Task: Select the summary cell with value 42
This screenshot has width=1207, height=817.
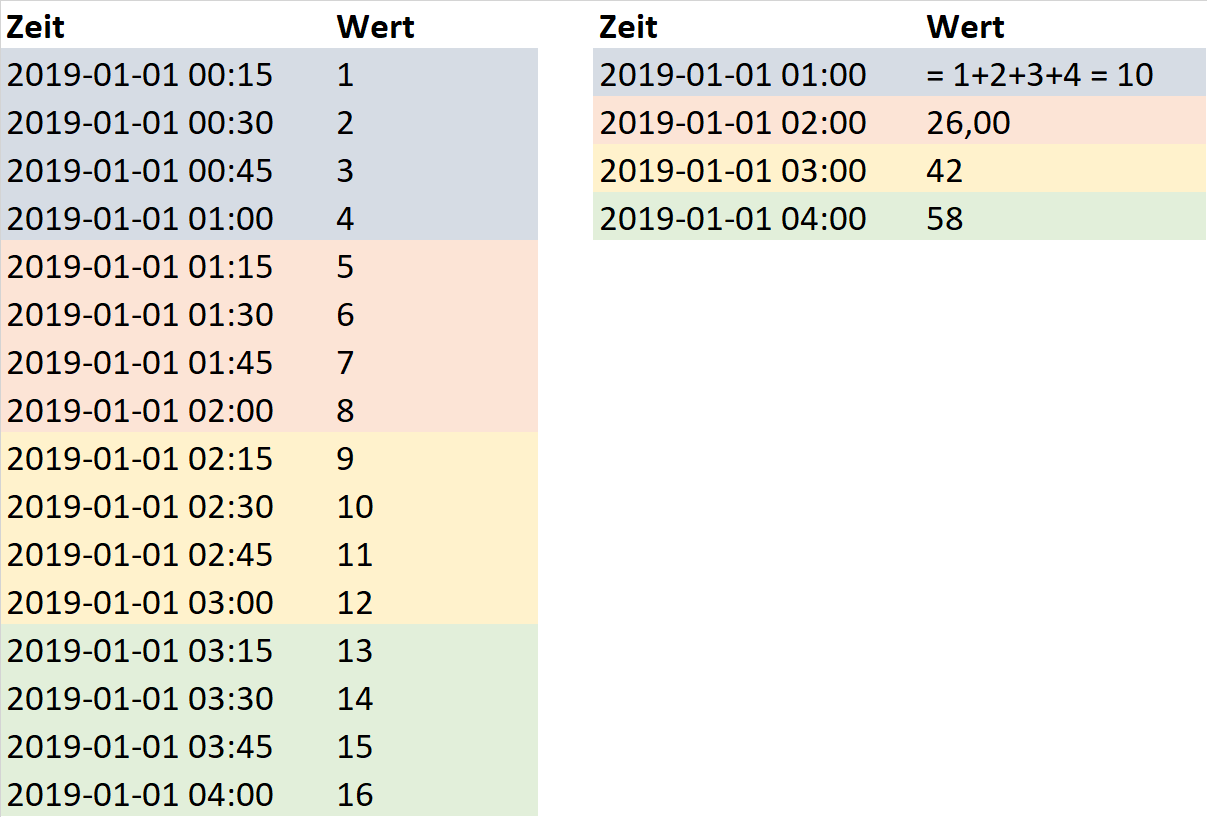Action: click(x=945, y=171)
